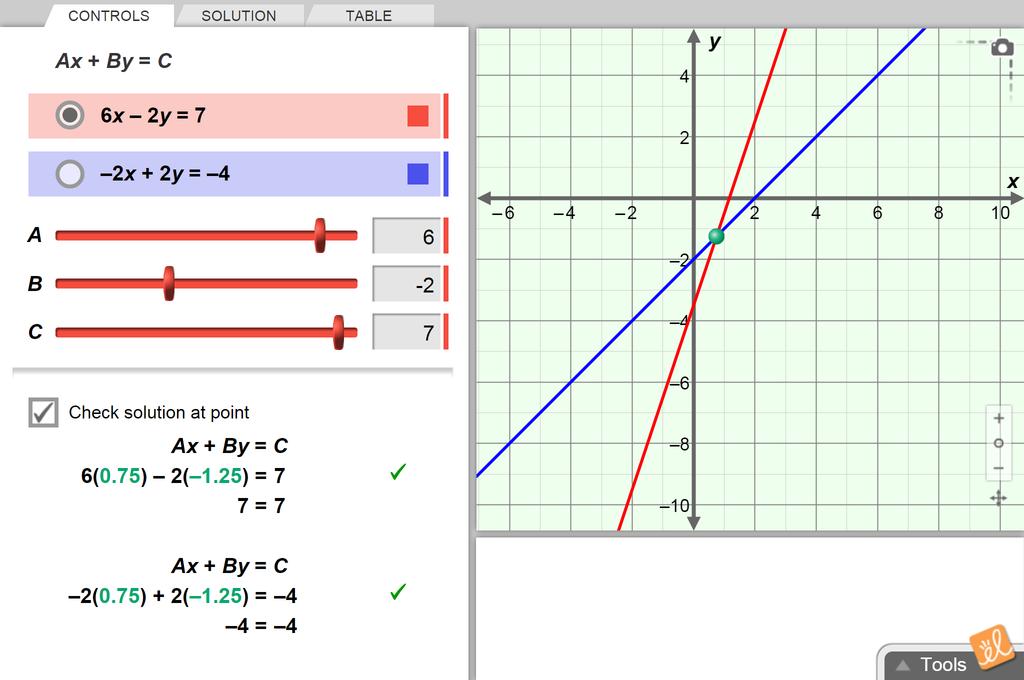Switch to the CONTROLS tab
The height and width of the screenshot is (680, 1024).
click(x=109, y=16)
